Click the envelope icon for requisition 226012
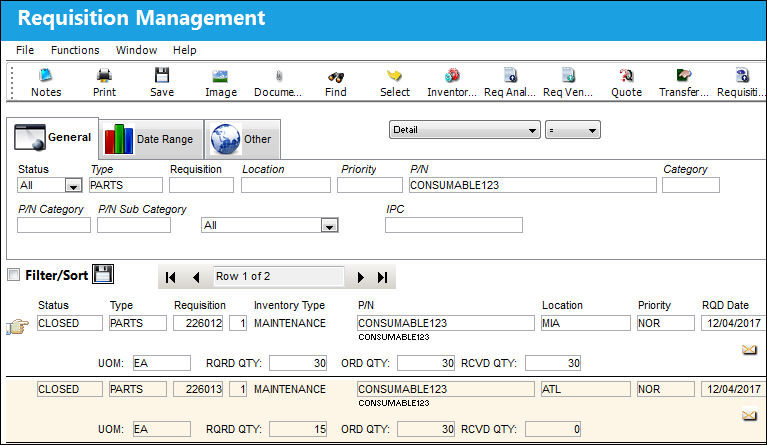The height and width of the screenshot is (445, 767). pyautogui.click(x=749, y=350)
